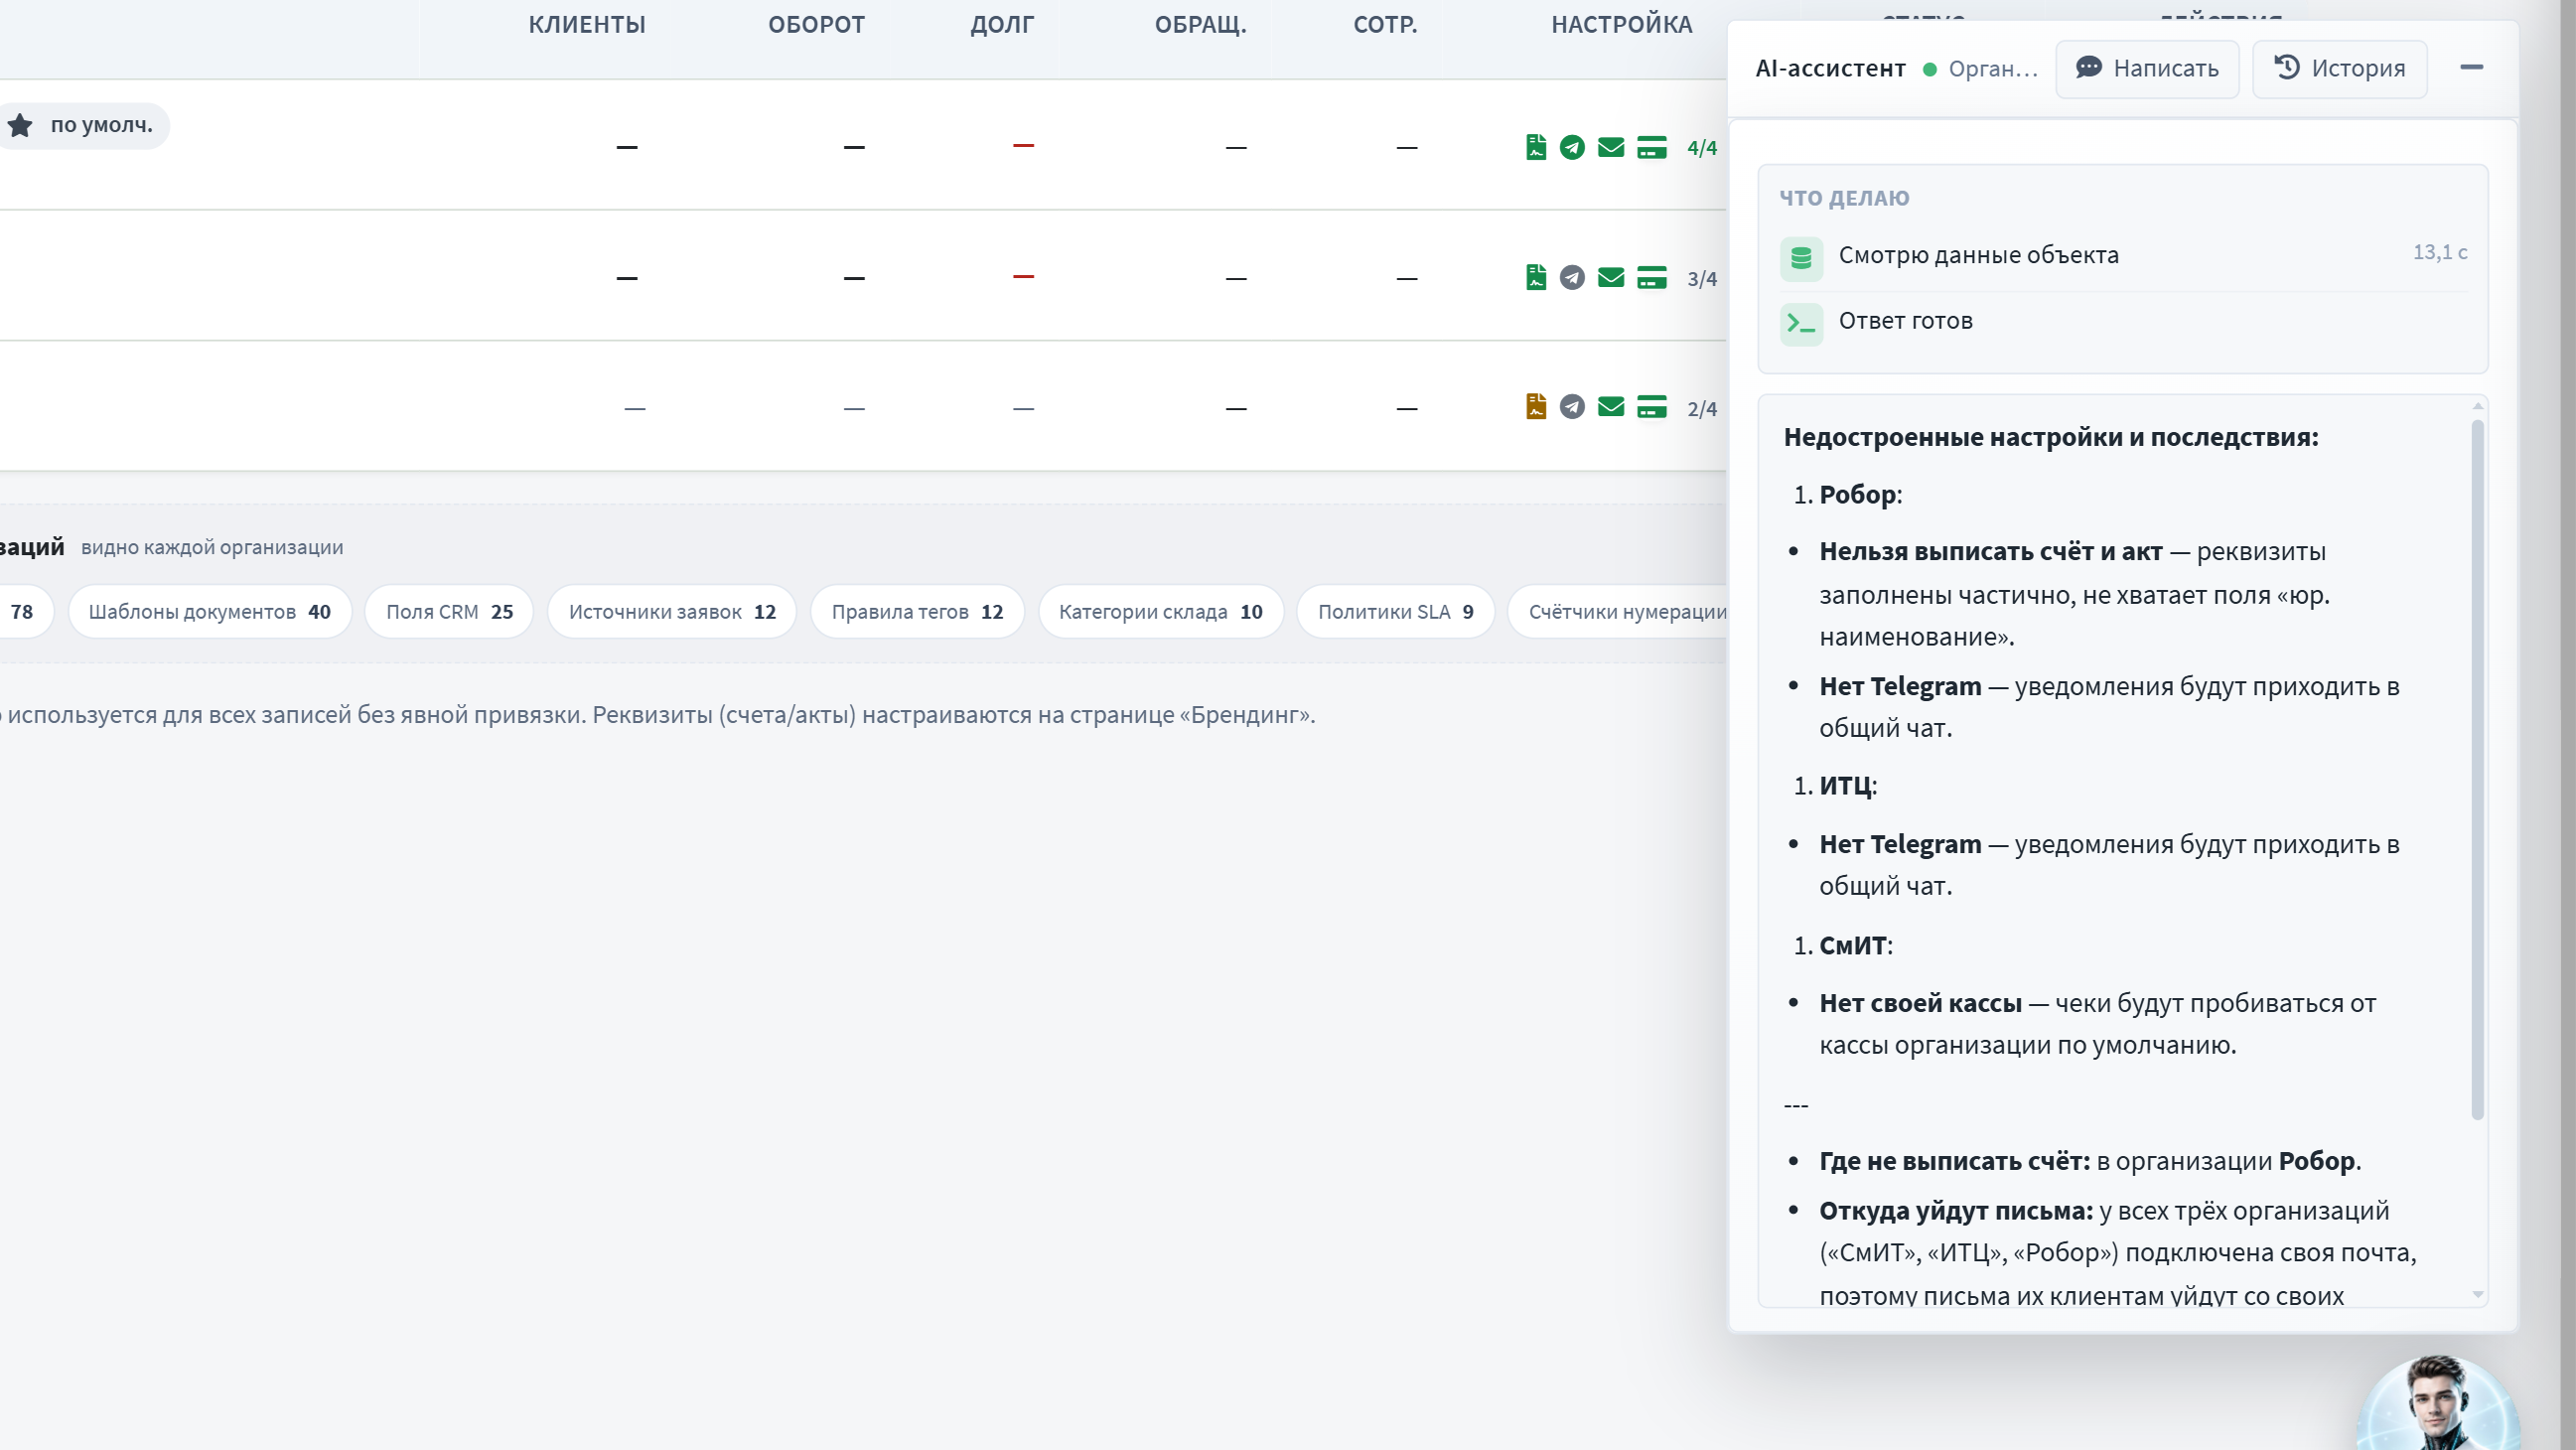Minimize the AI-ассистент panel

pos(2471,68)
